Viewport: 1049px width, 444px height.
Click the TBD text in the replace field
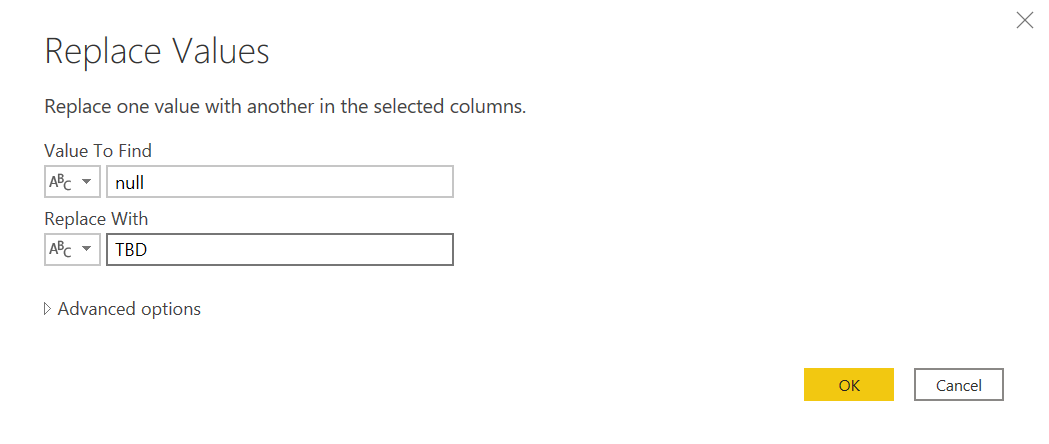pyautogui.click(x=132, y=249)
